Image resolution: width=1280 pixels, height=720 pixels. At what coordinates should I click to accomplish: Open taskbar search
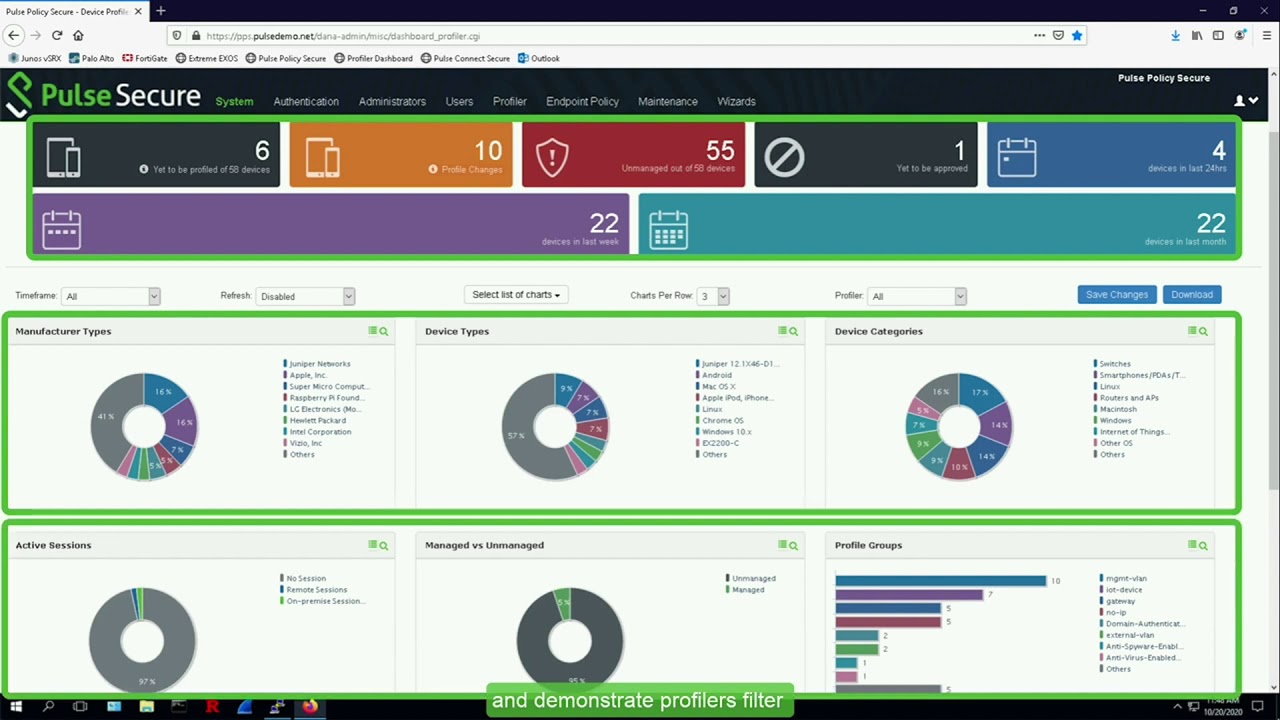(48, 707)
